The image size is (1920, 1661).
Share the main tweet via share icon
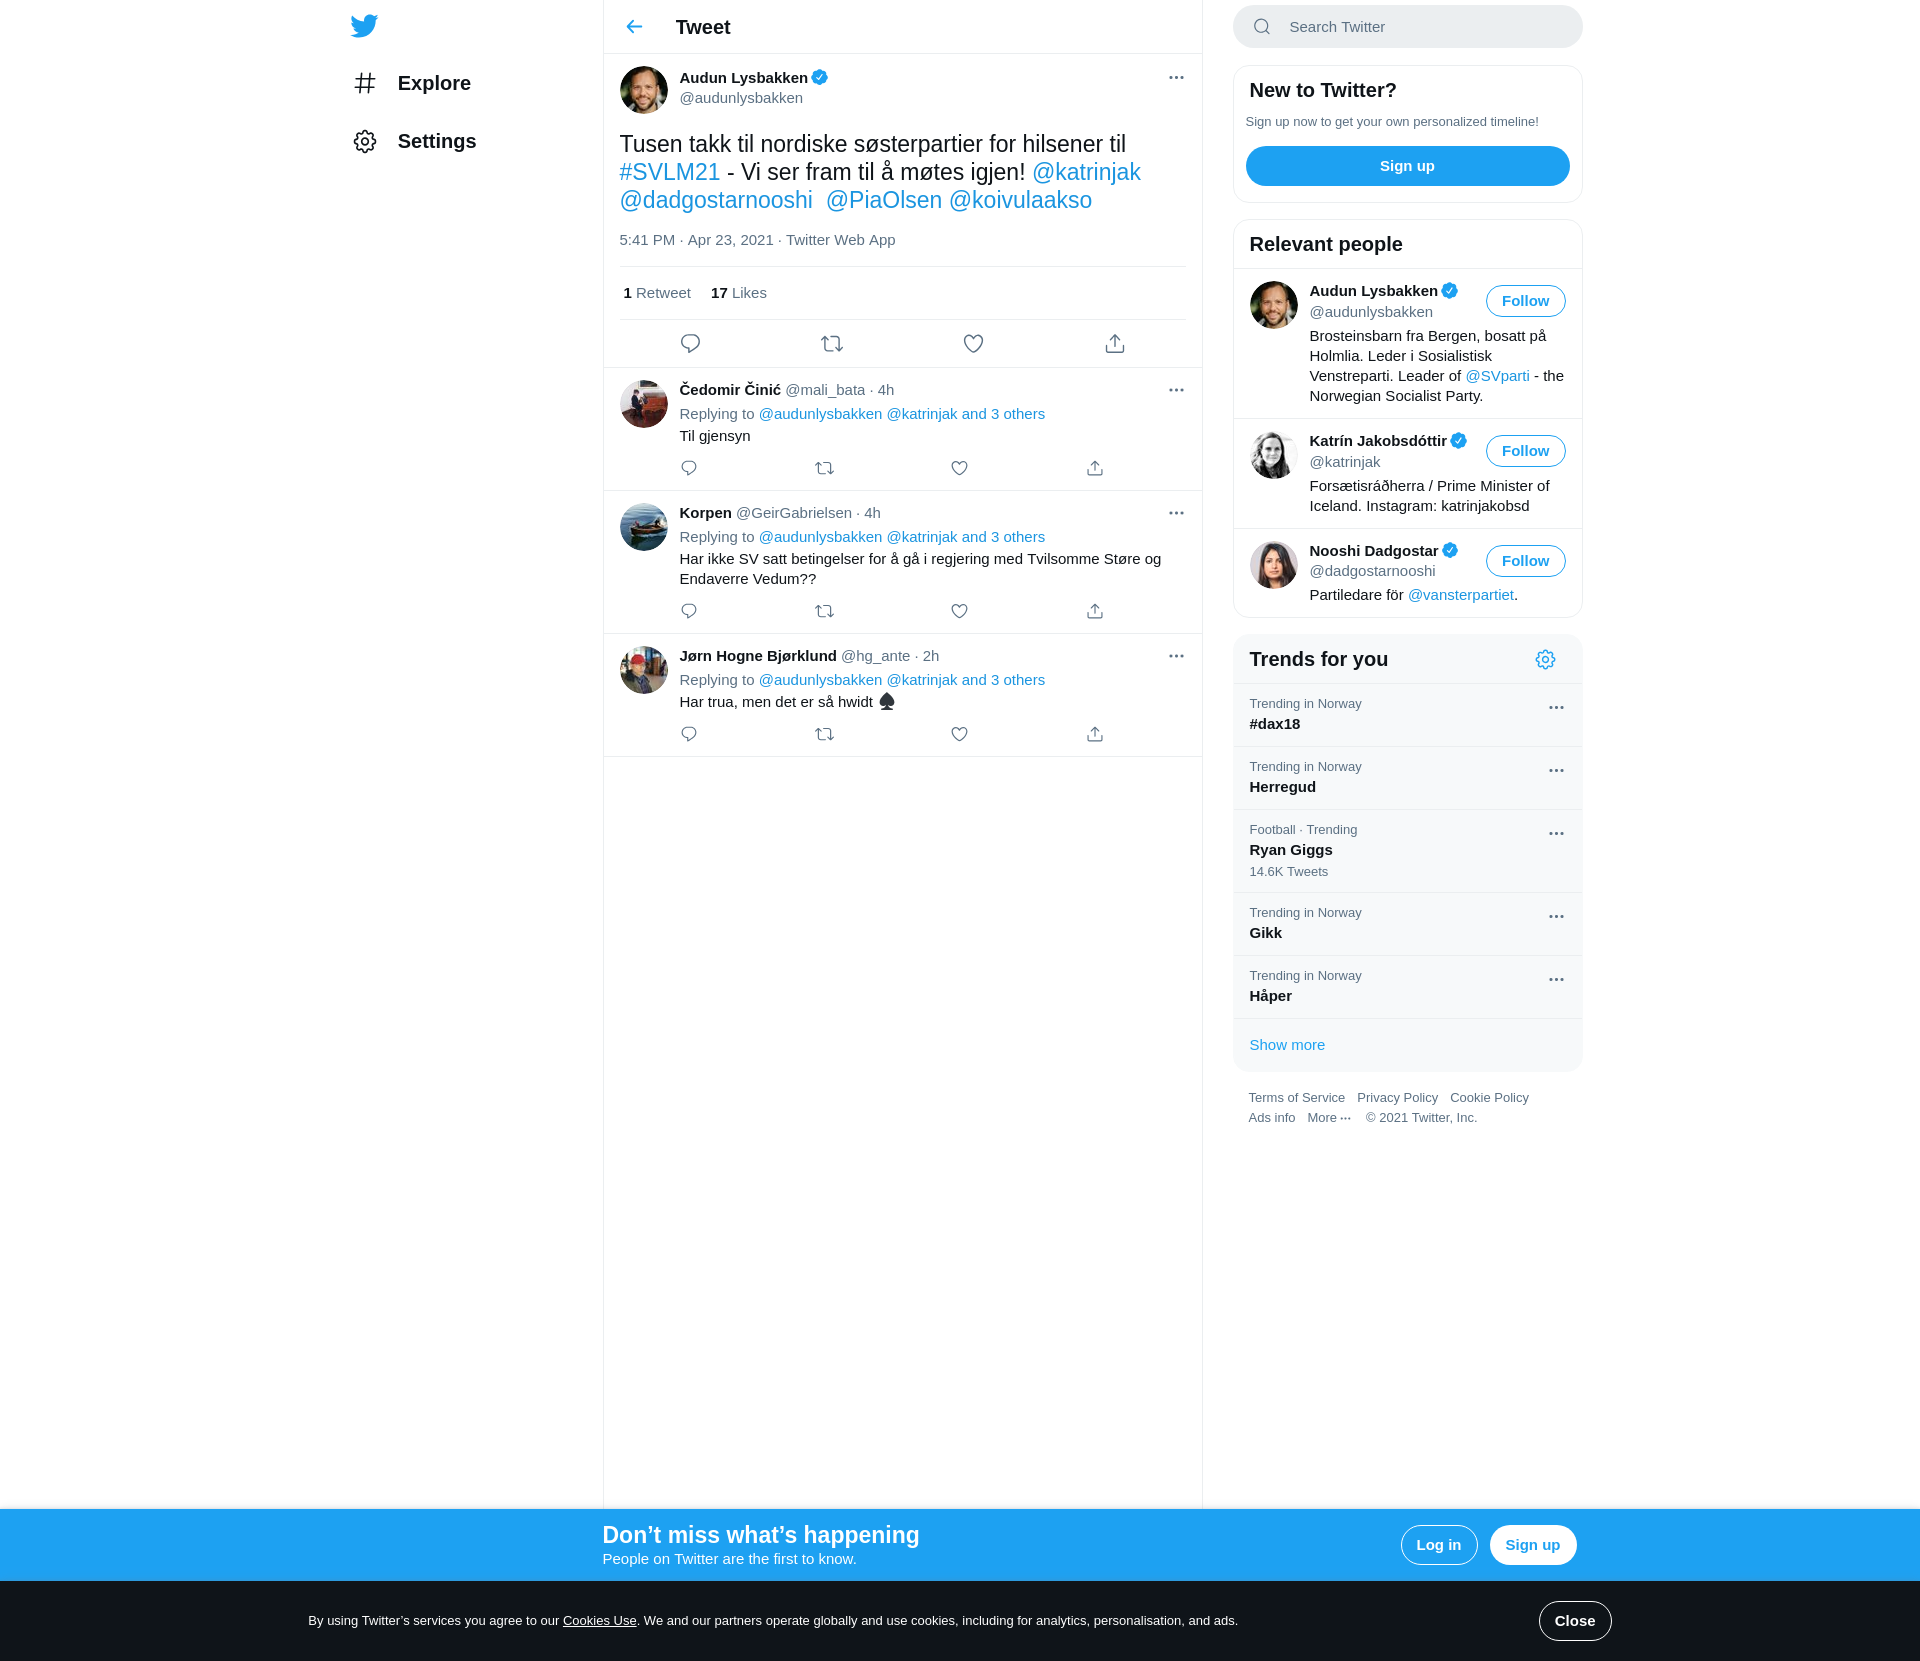click(x=1114, y=344)
